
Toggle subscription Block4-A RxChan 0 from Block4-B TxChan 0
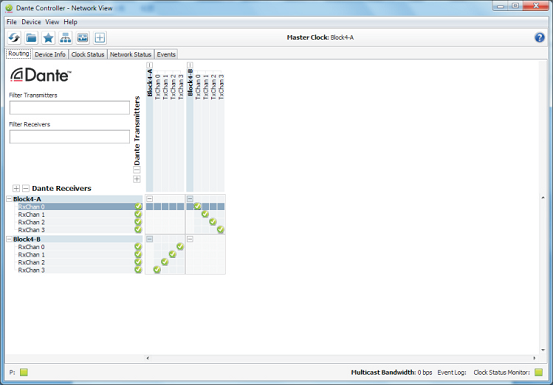[x=197, y=206]
